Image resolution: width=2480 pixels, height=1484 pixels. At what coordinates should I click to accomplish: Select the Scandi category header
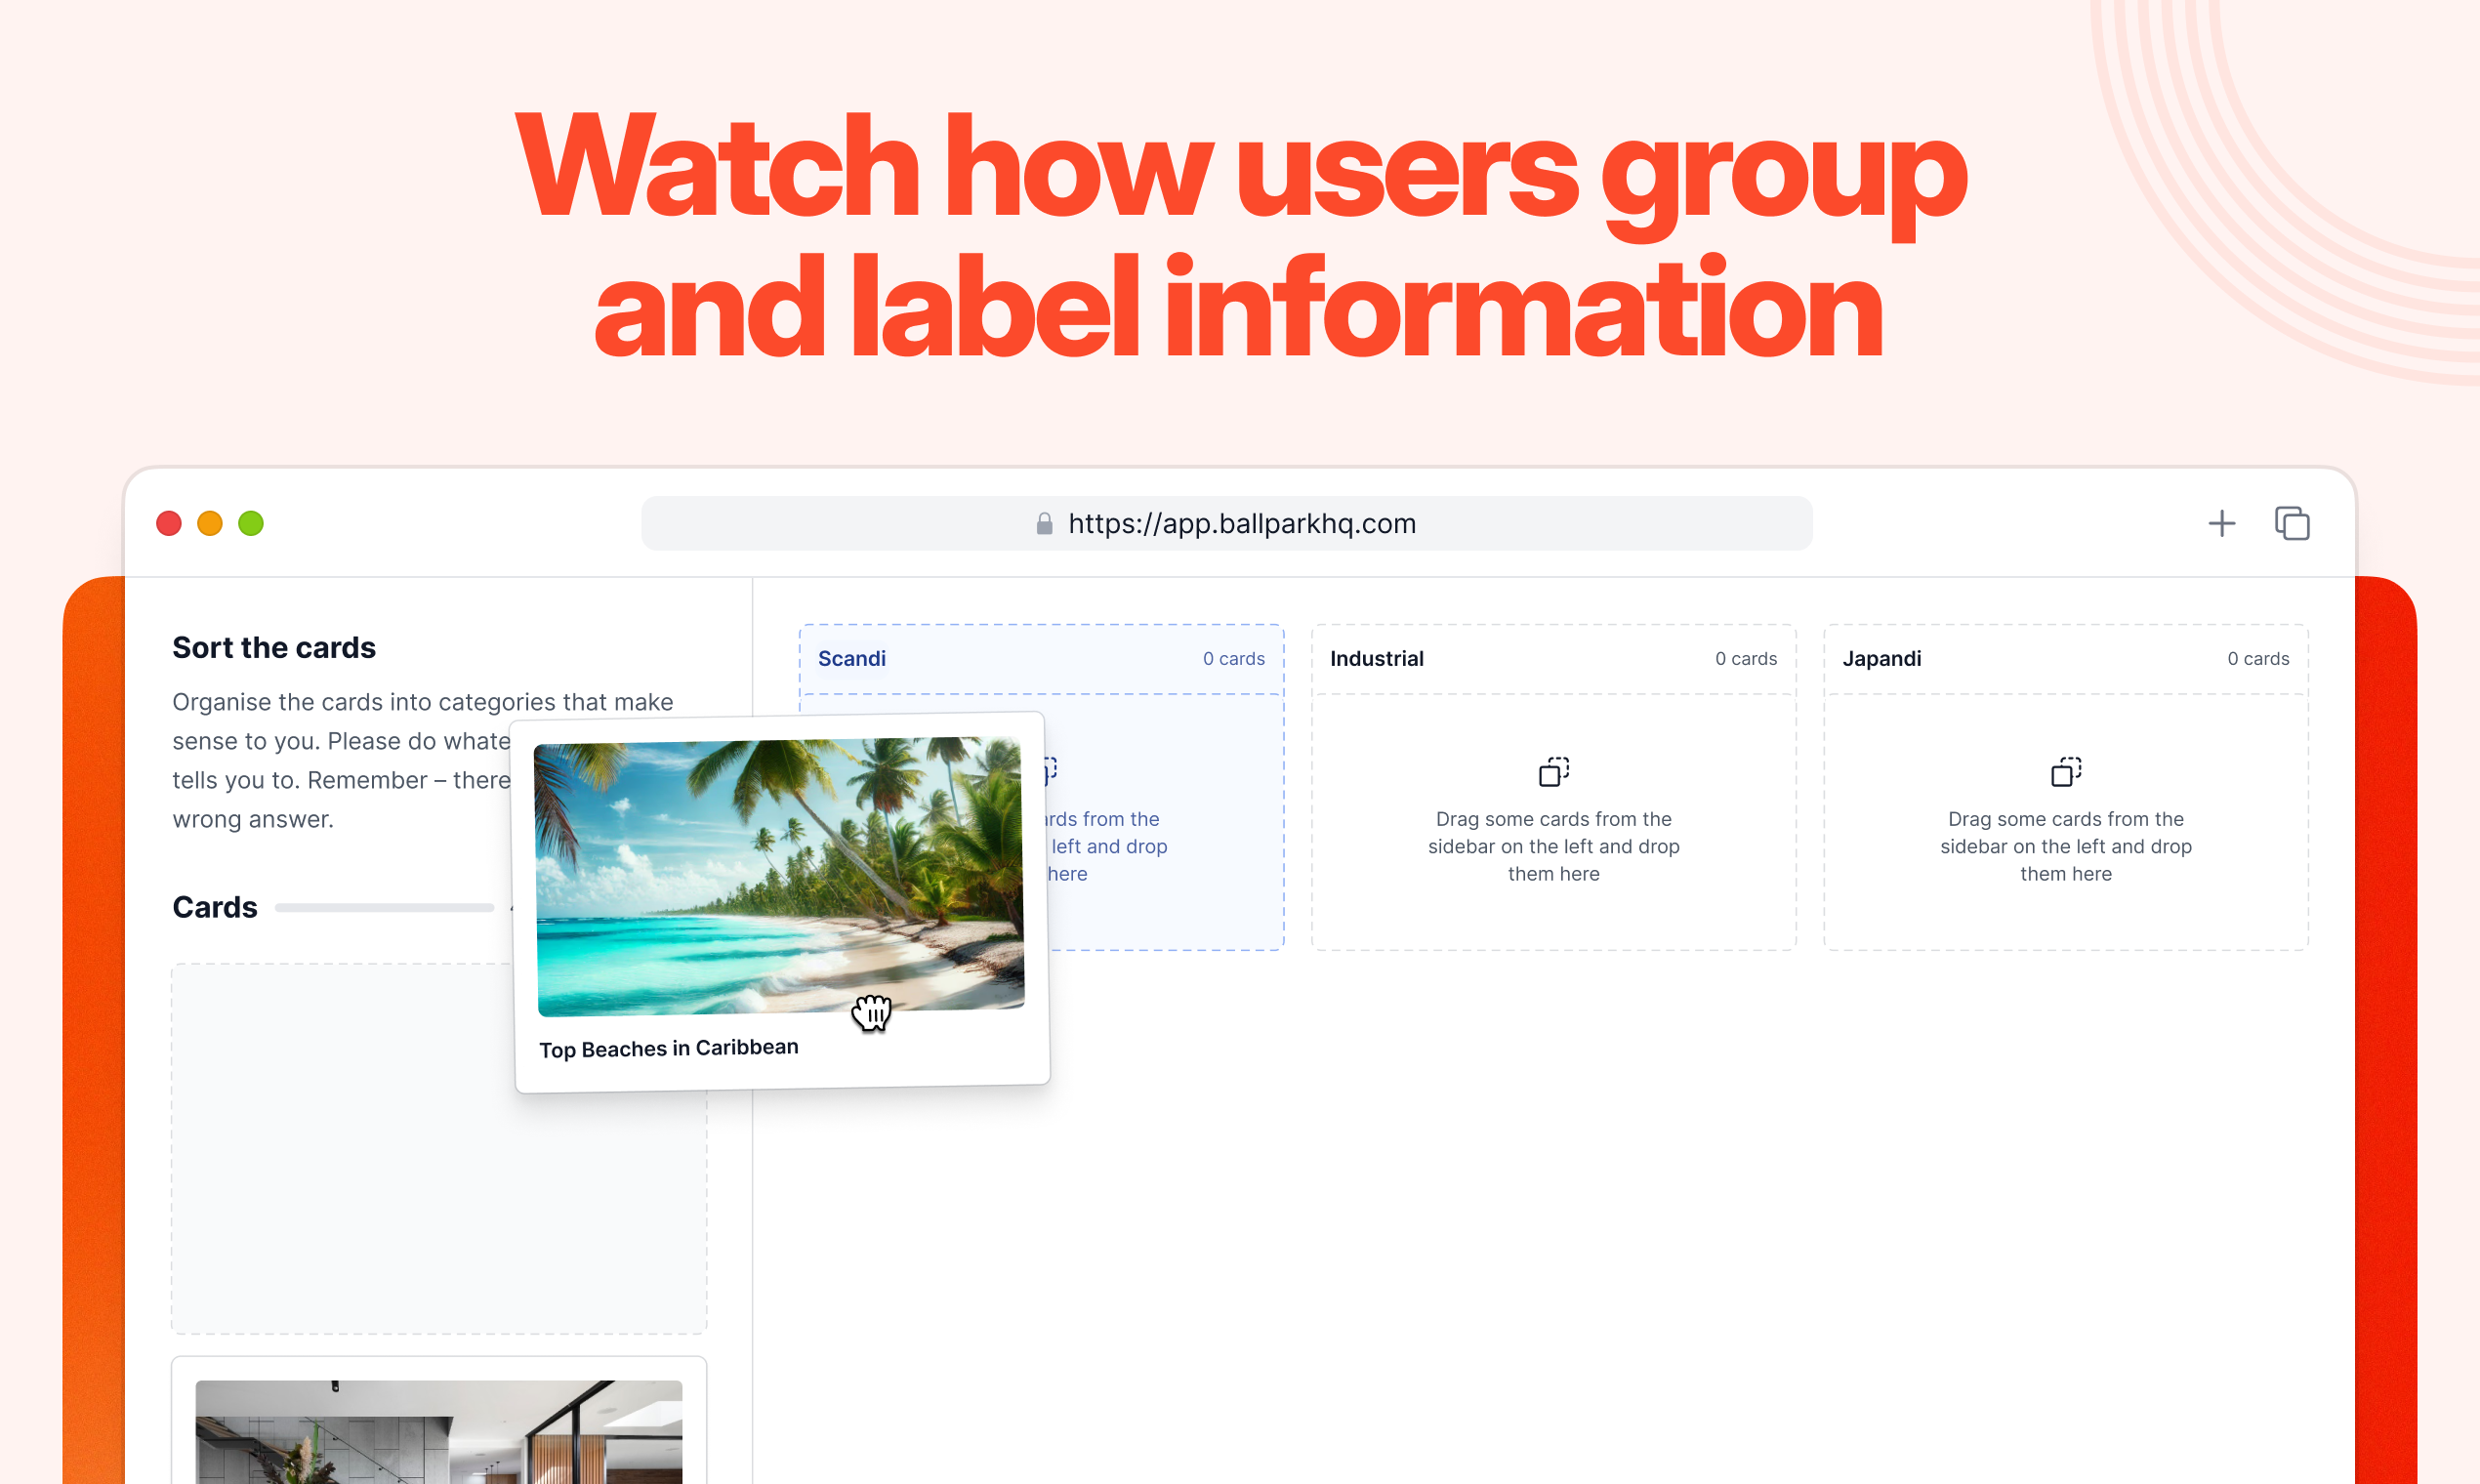[x=851, y=658]
